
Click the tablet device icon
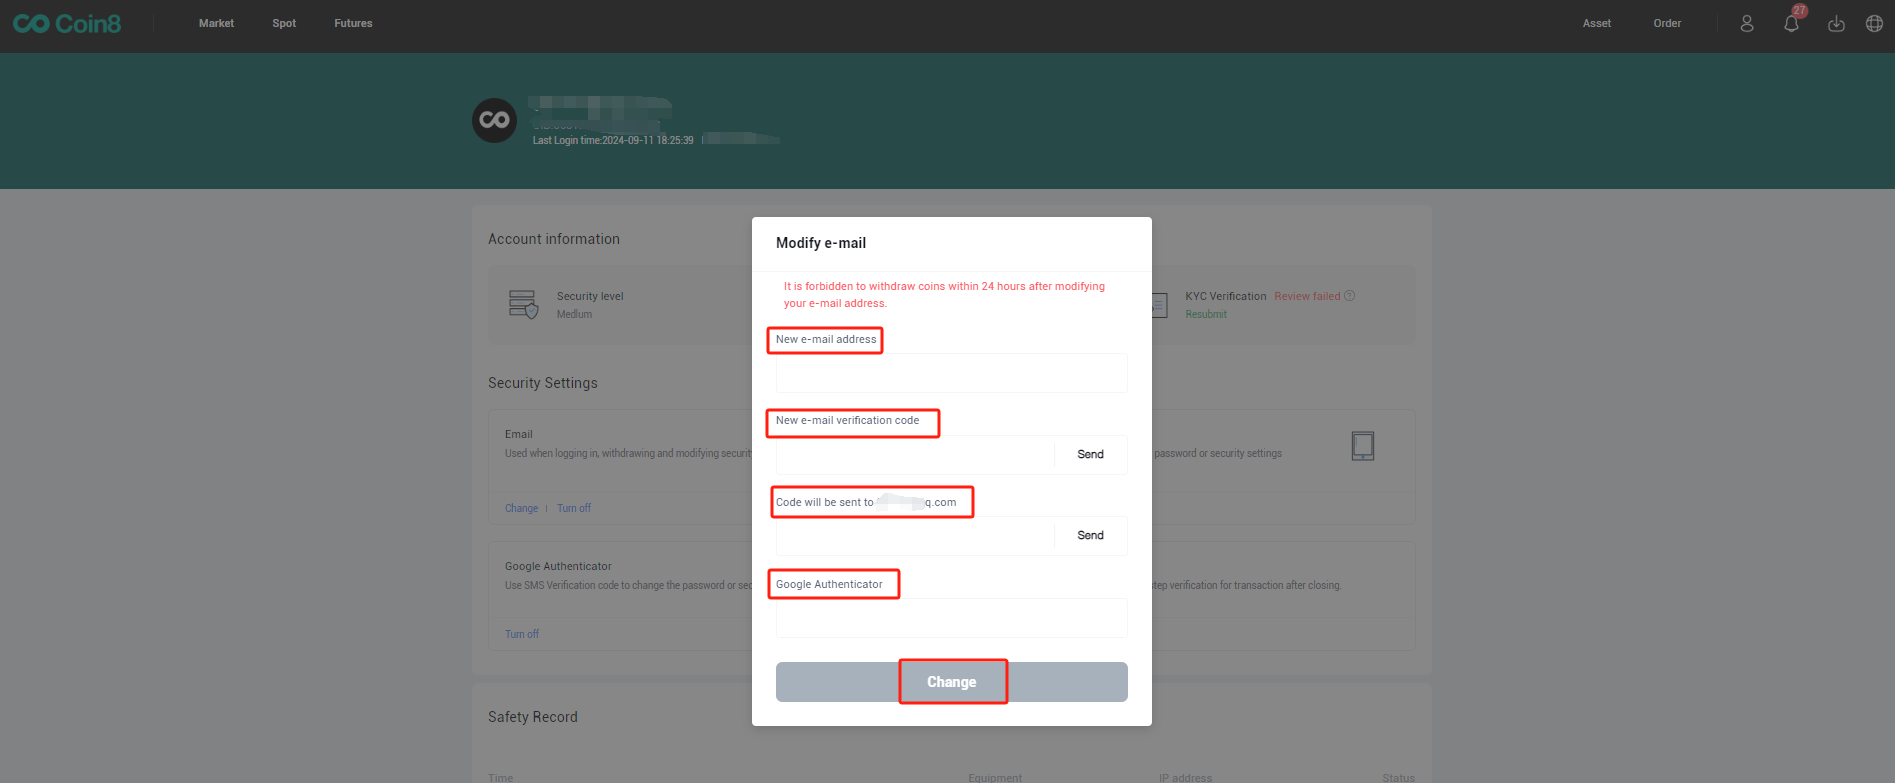coord(1362,446)
